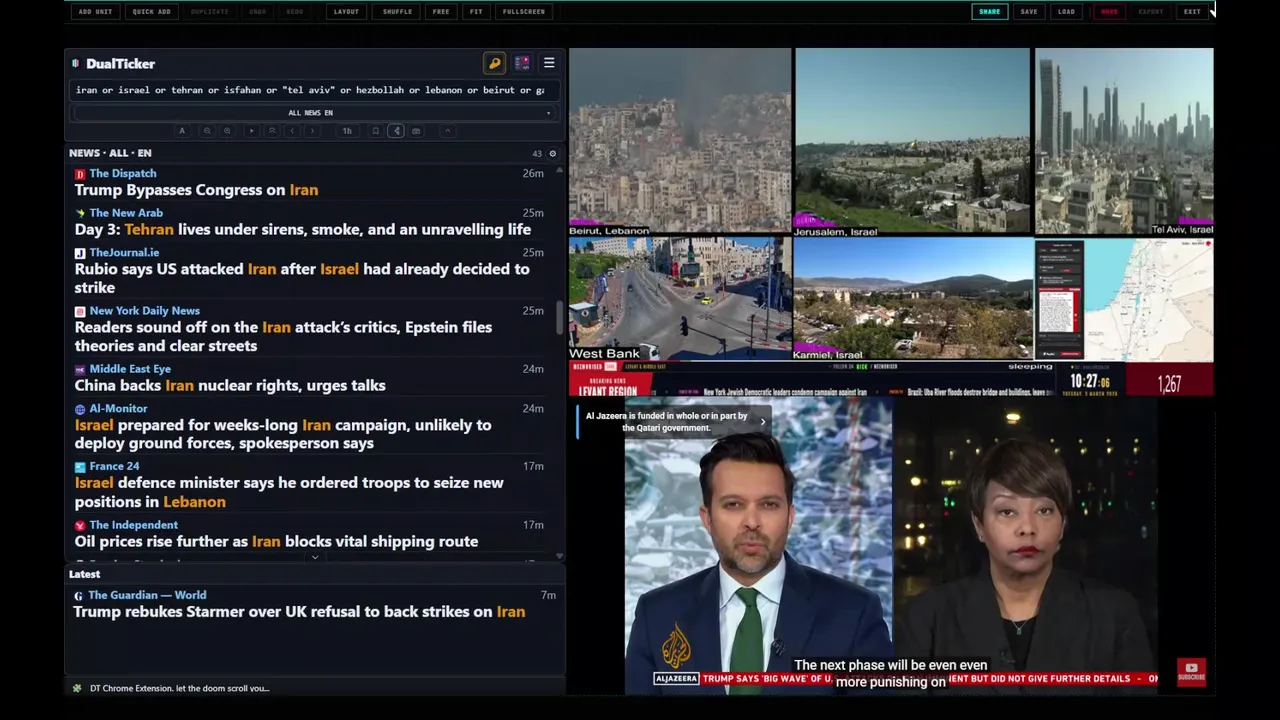
Task: Click The Guardian — World source icon
Action: coord(78,596)
